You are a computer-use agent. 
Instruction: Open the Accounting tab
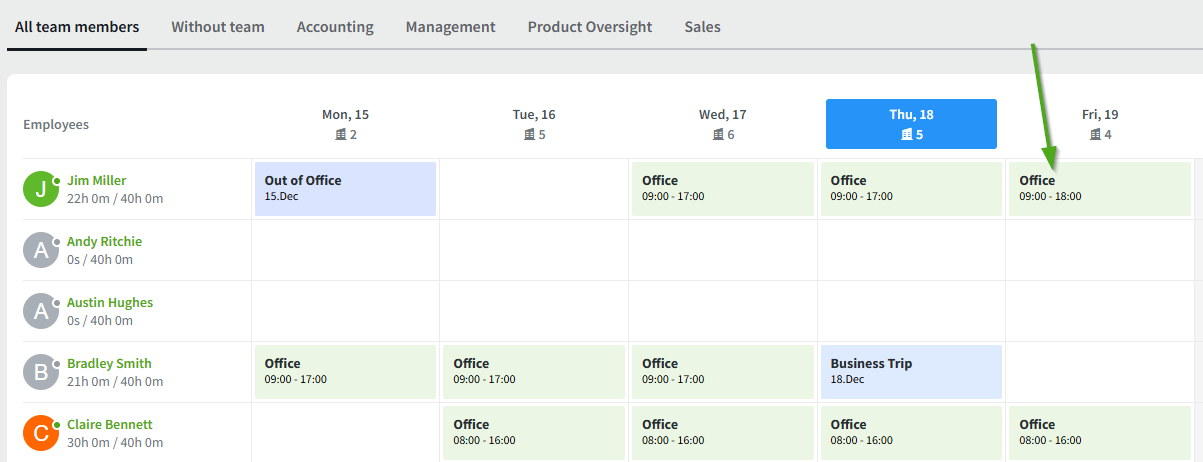[335, 27]
